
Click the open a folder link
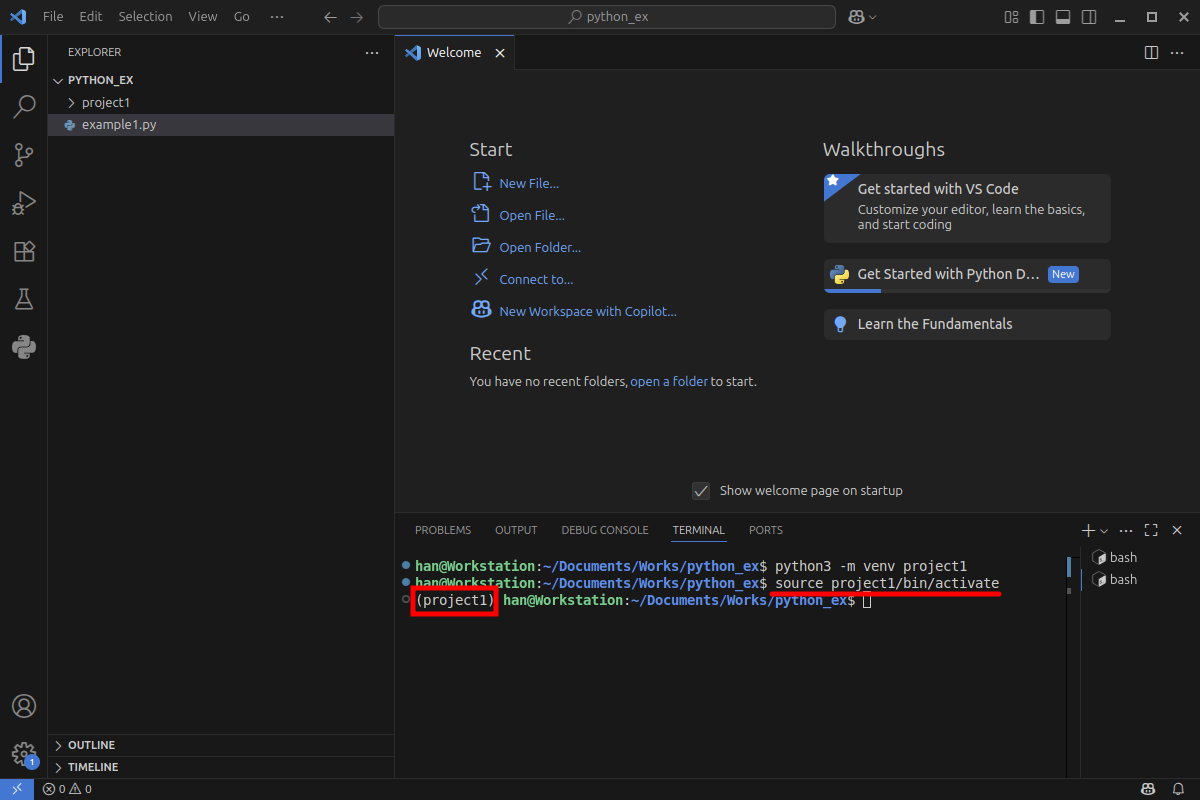669,381
